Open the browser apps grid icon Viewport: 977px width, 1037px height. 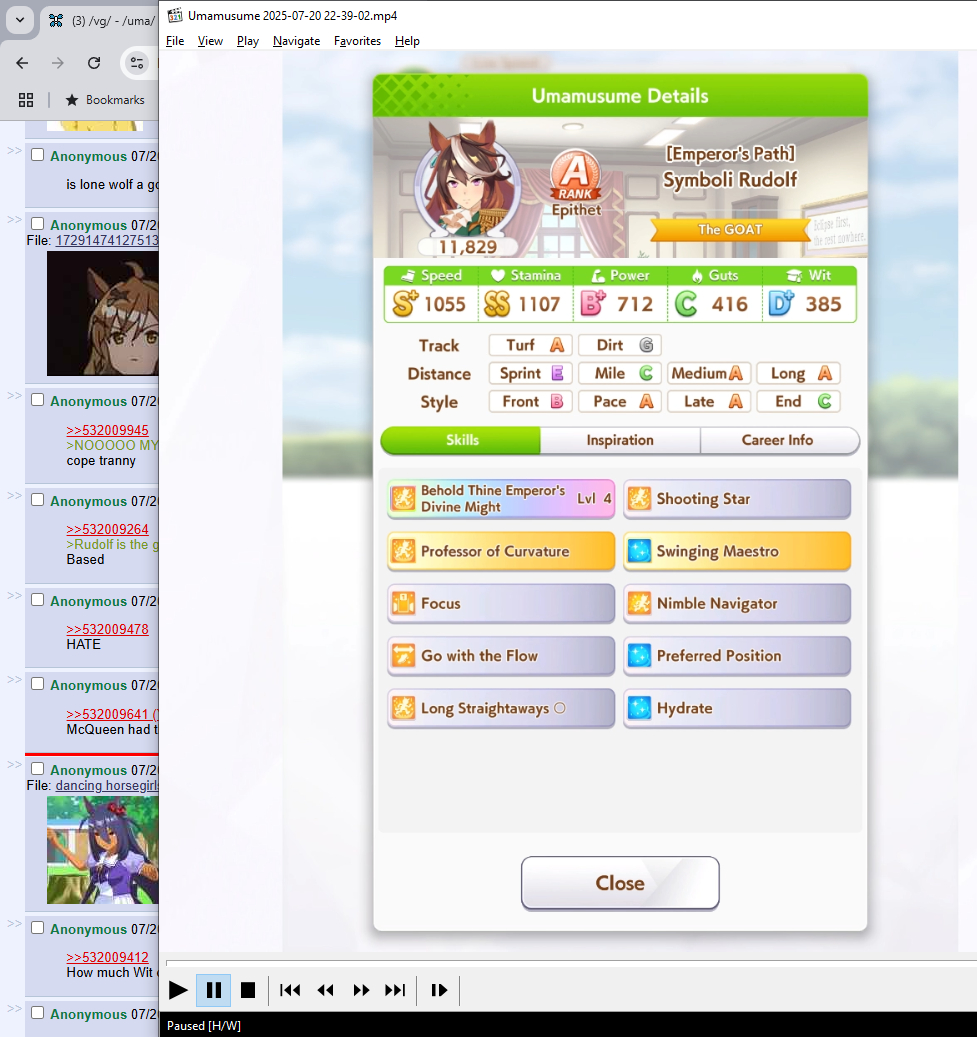(26, 100)
